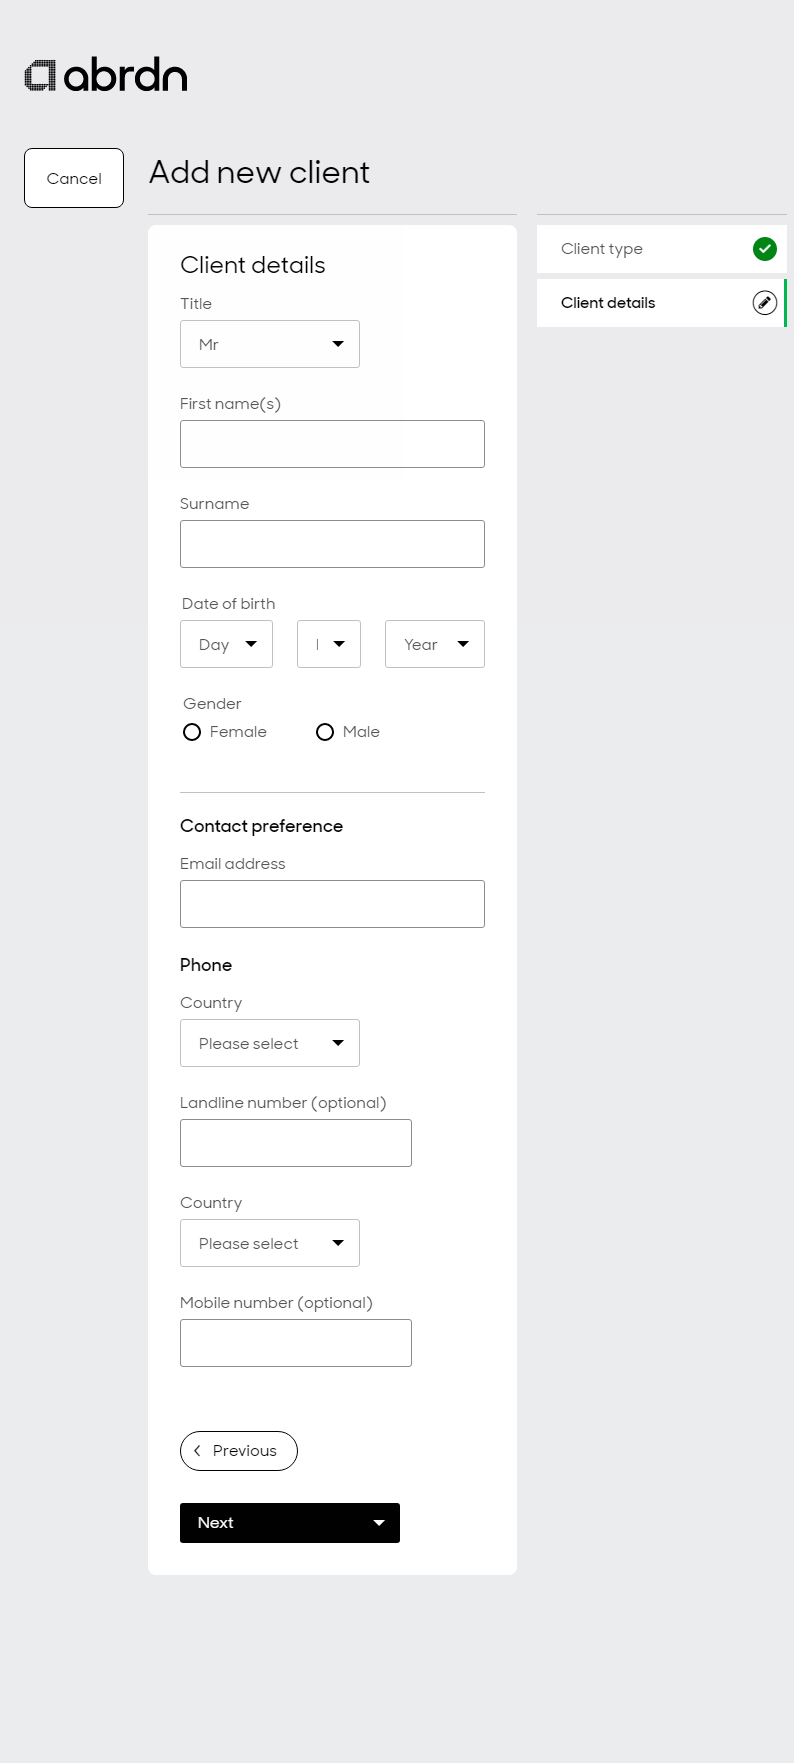Open the landline Country dropdown
This screenshot has height=1763, width=794.
(x=270, y=1043)
